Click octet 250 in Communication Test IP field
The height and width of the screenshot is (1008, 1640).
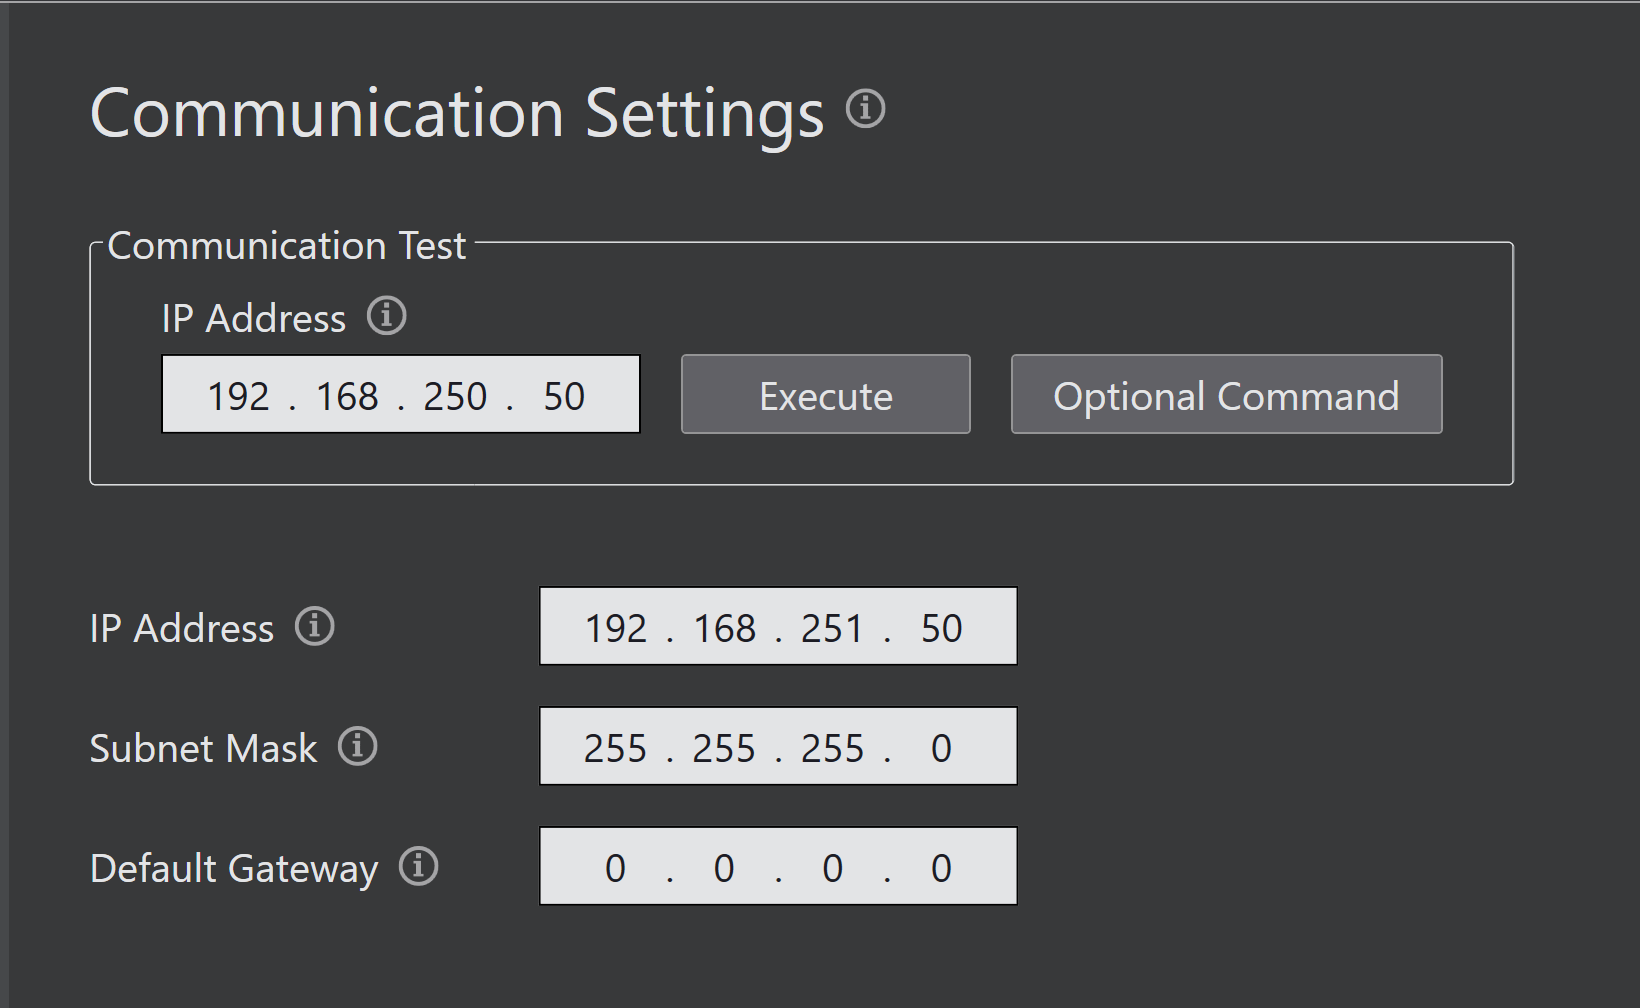(455, 396)
